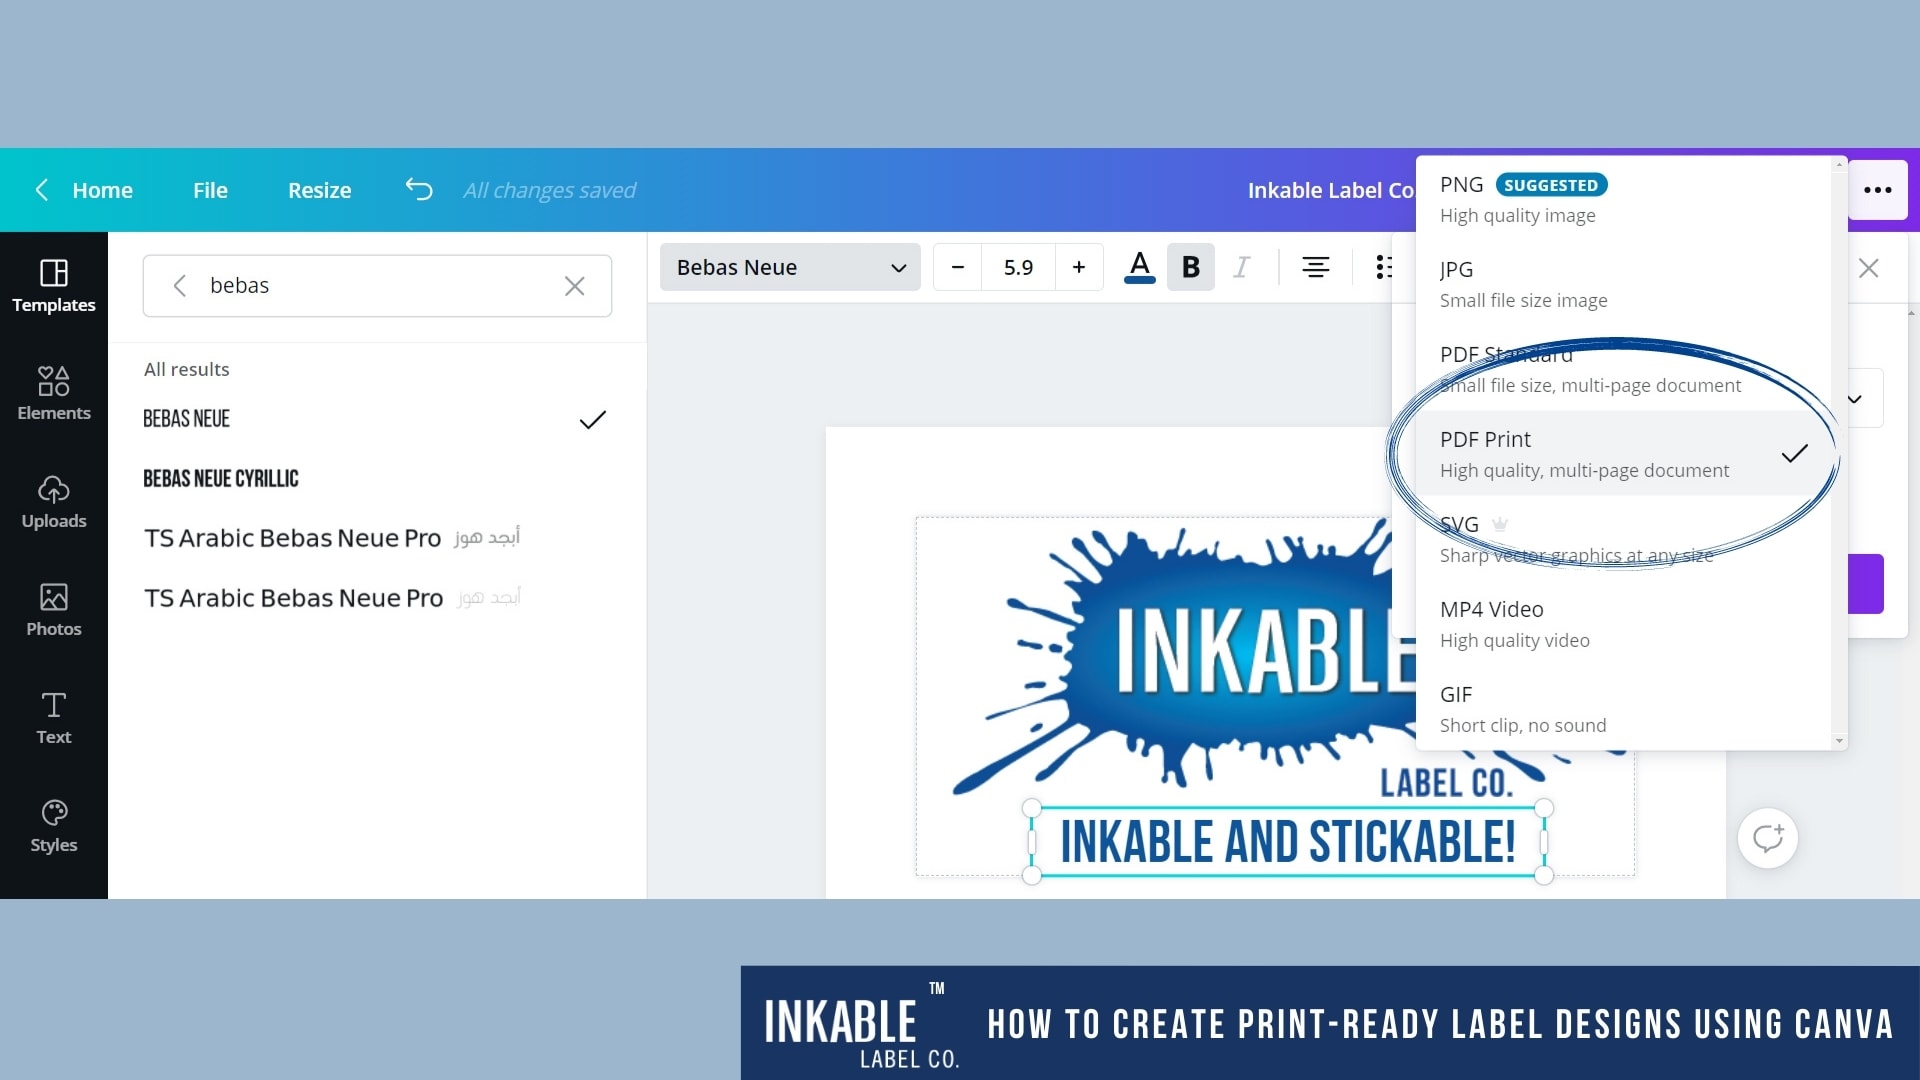The width and height of the screenshot is (1920, 1080).
Task: Clear the bebas search query
Action: click(574, 286)
